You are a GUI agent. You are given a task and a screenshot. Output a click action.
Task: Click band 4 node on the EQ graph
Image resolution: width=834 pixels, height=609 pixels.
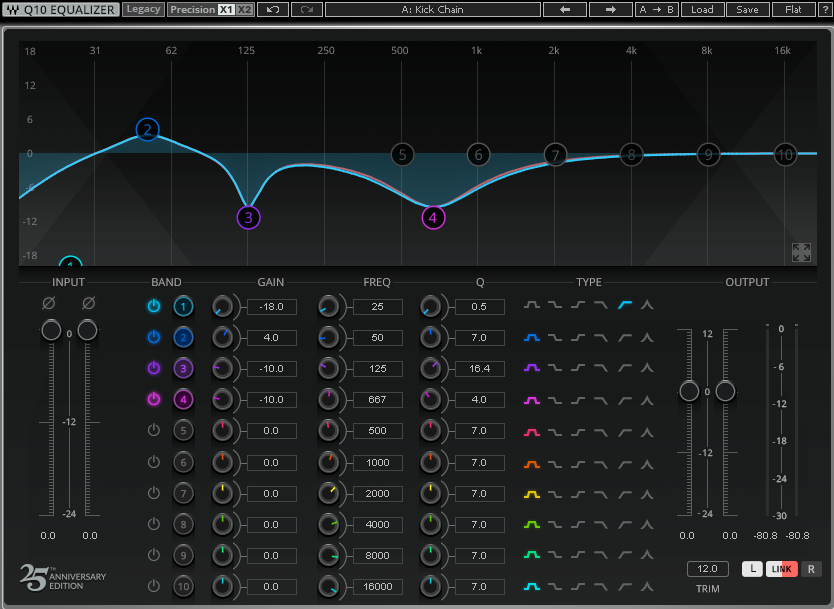click(433, 218)
